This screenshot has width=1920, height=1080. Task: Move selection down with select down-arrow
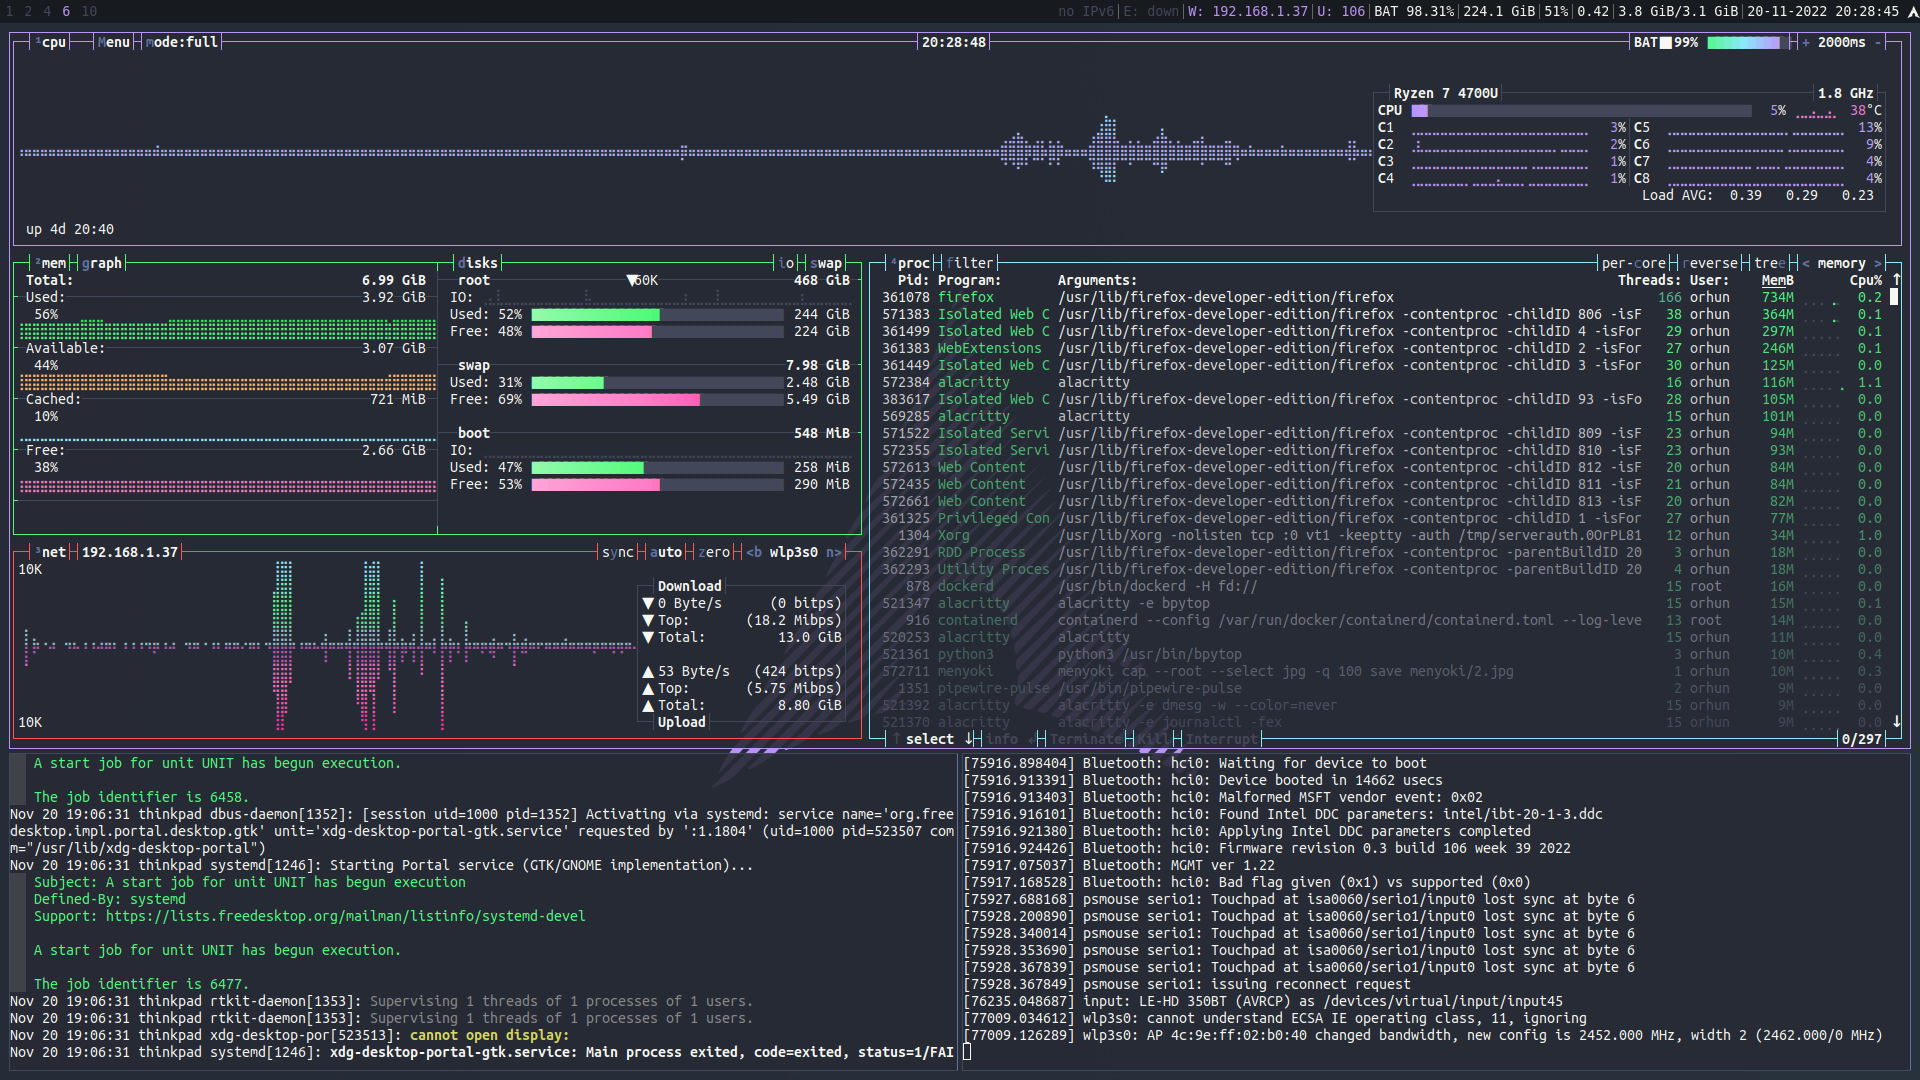(x=968, y=739)
